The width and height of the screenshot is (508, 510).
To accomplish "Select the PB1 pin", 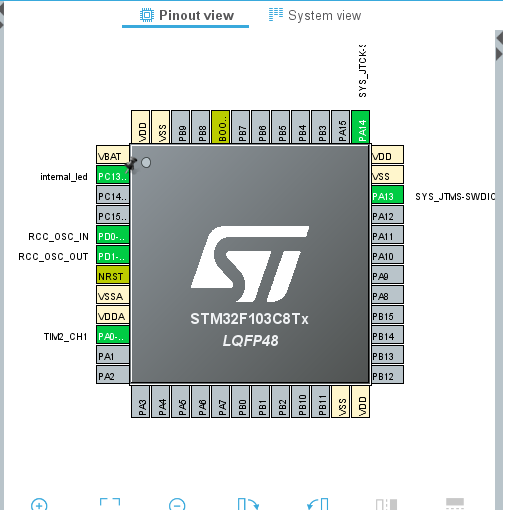I will click(260, 402).
